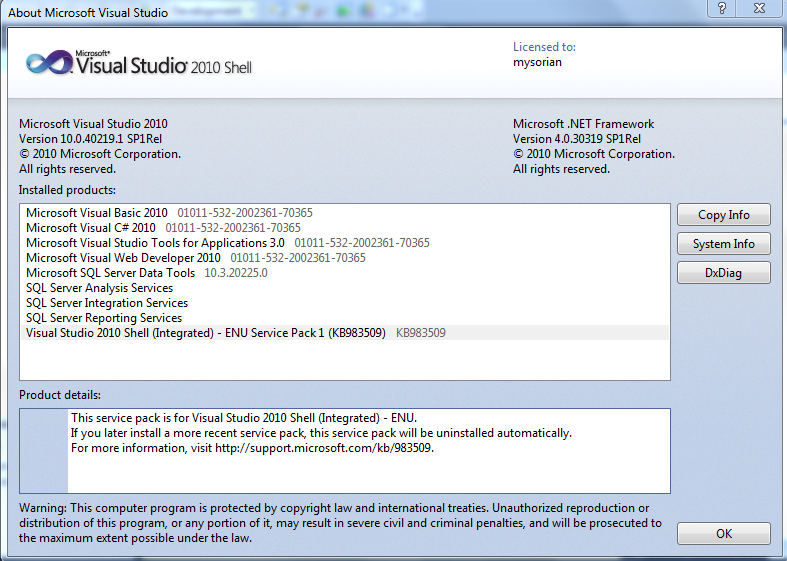
Task: Select SQL Server Integration Services entry
Action: (345, 303)
